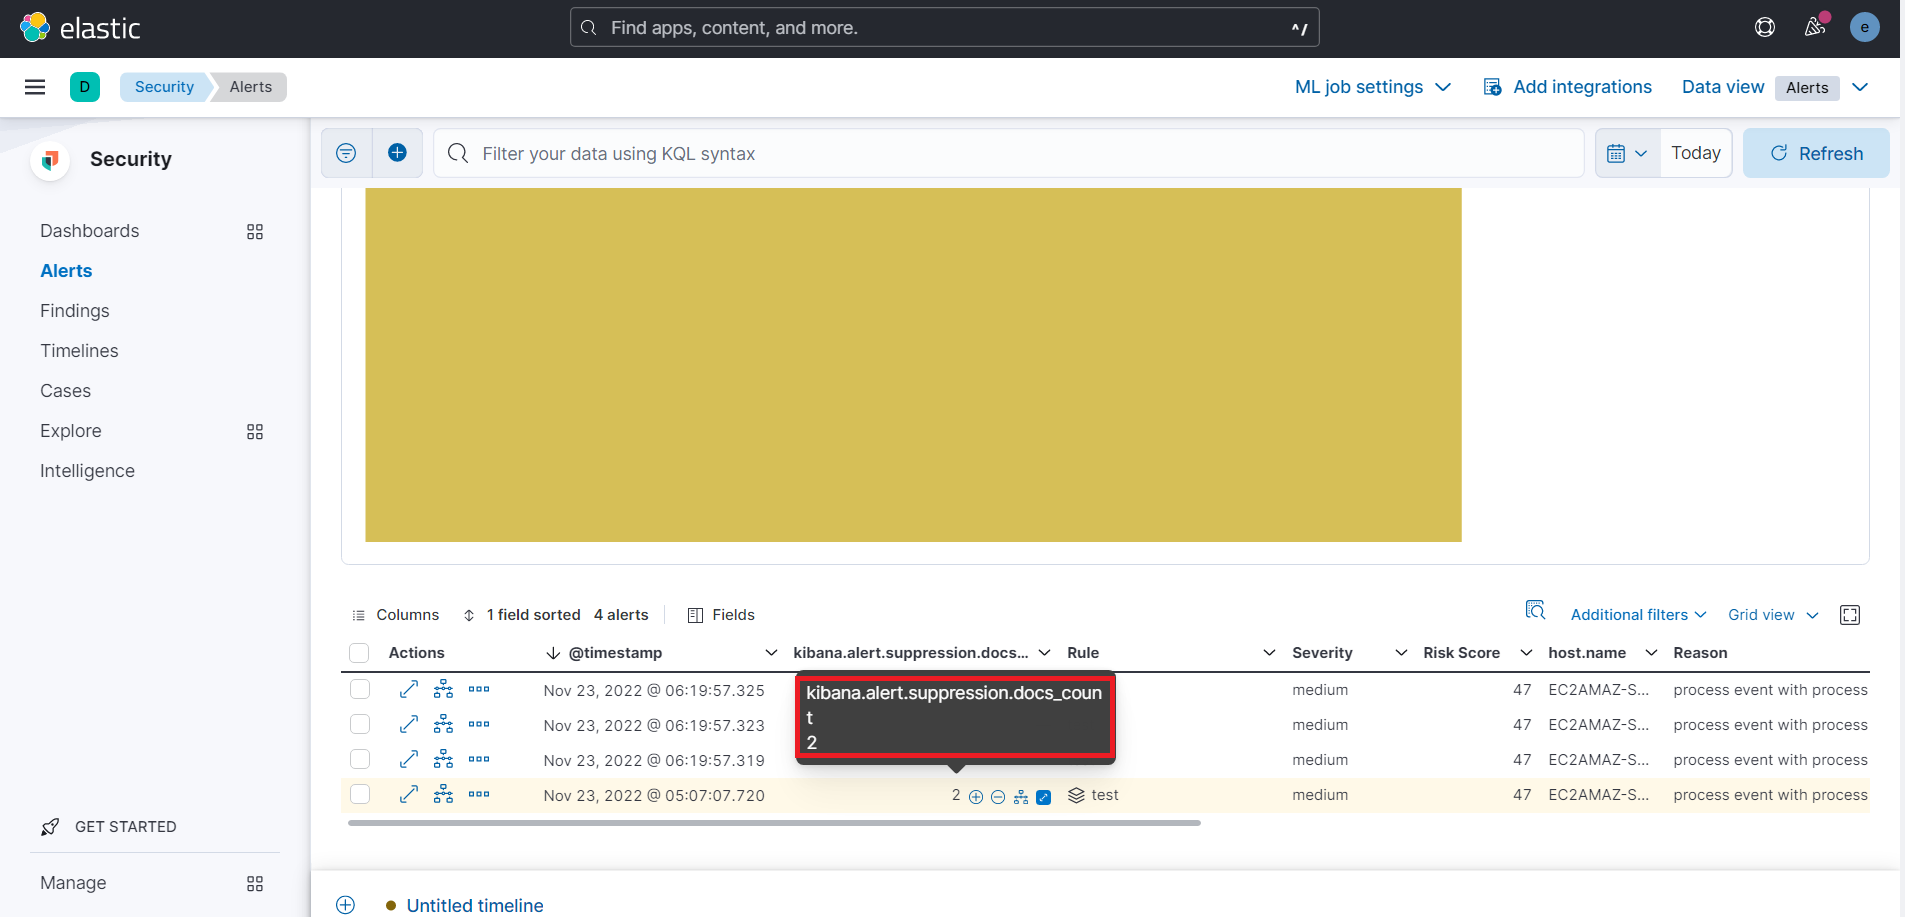Viewport: 1905px width, 917px height.
Task: Toggle the select-all alerts checkbox
Action: pos(359,653)
